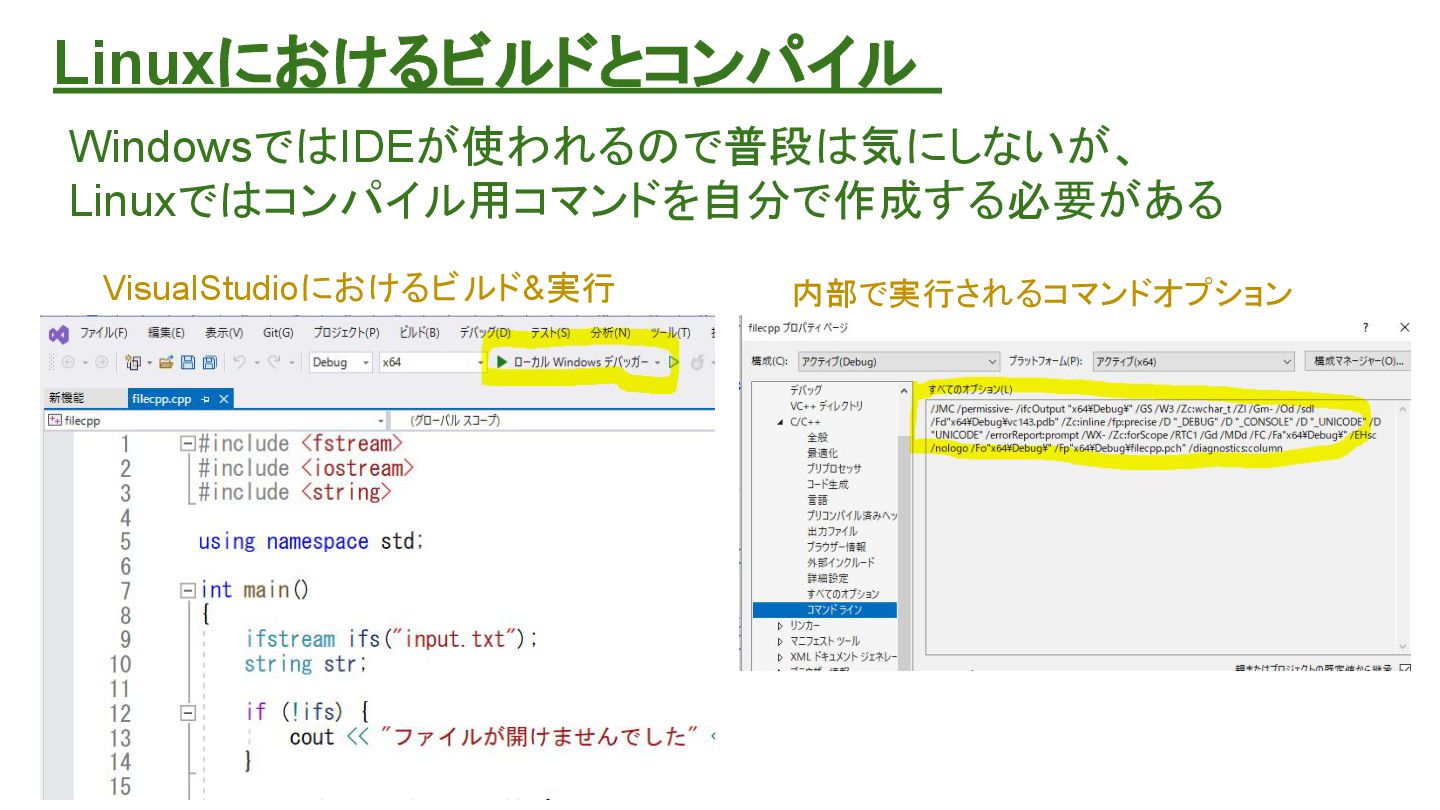Select デバッグ in property tree
The width and height of the screenshot is (1440, 810).
[x=806, y=390]
